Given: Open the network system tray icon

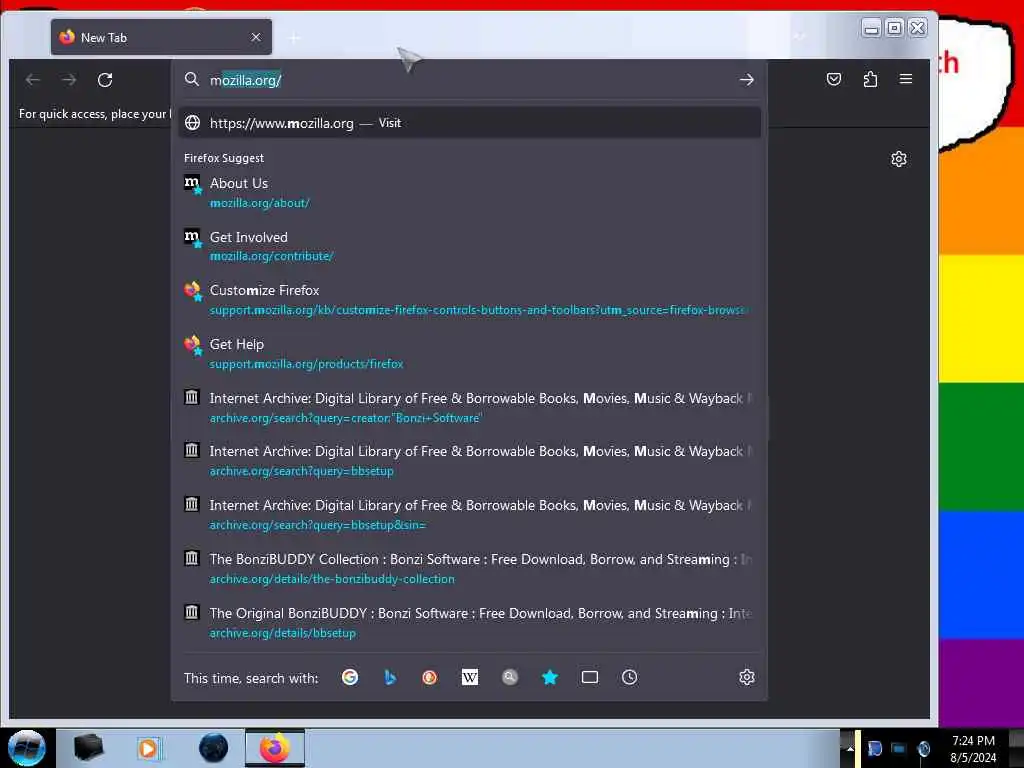Looking at the screenshot, I should 899,748.
